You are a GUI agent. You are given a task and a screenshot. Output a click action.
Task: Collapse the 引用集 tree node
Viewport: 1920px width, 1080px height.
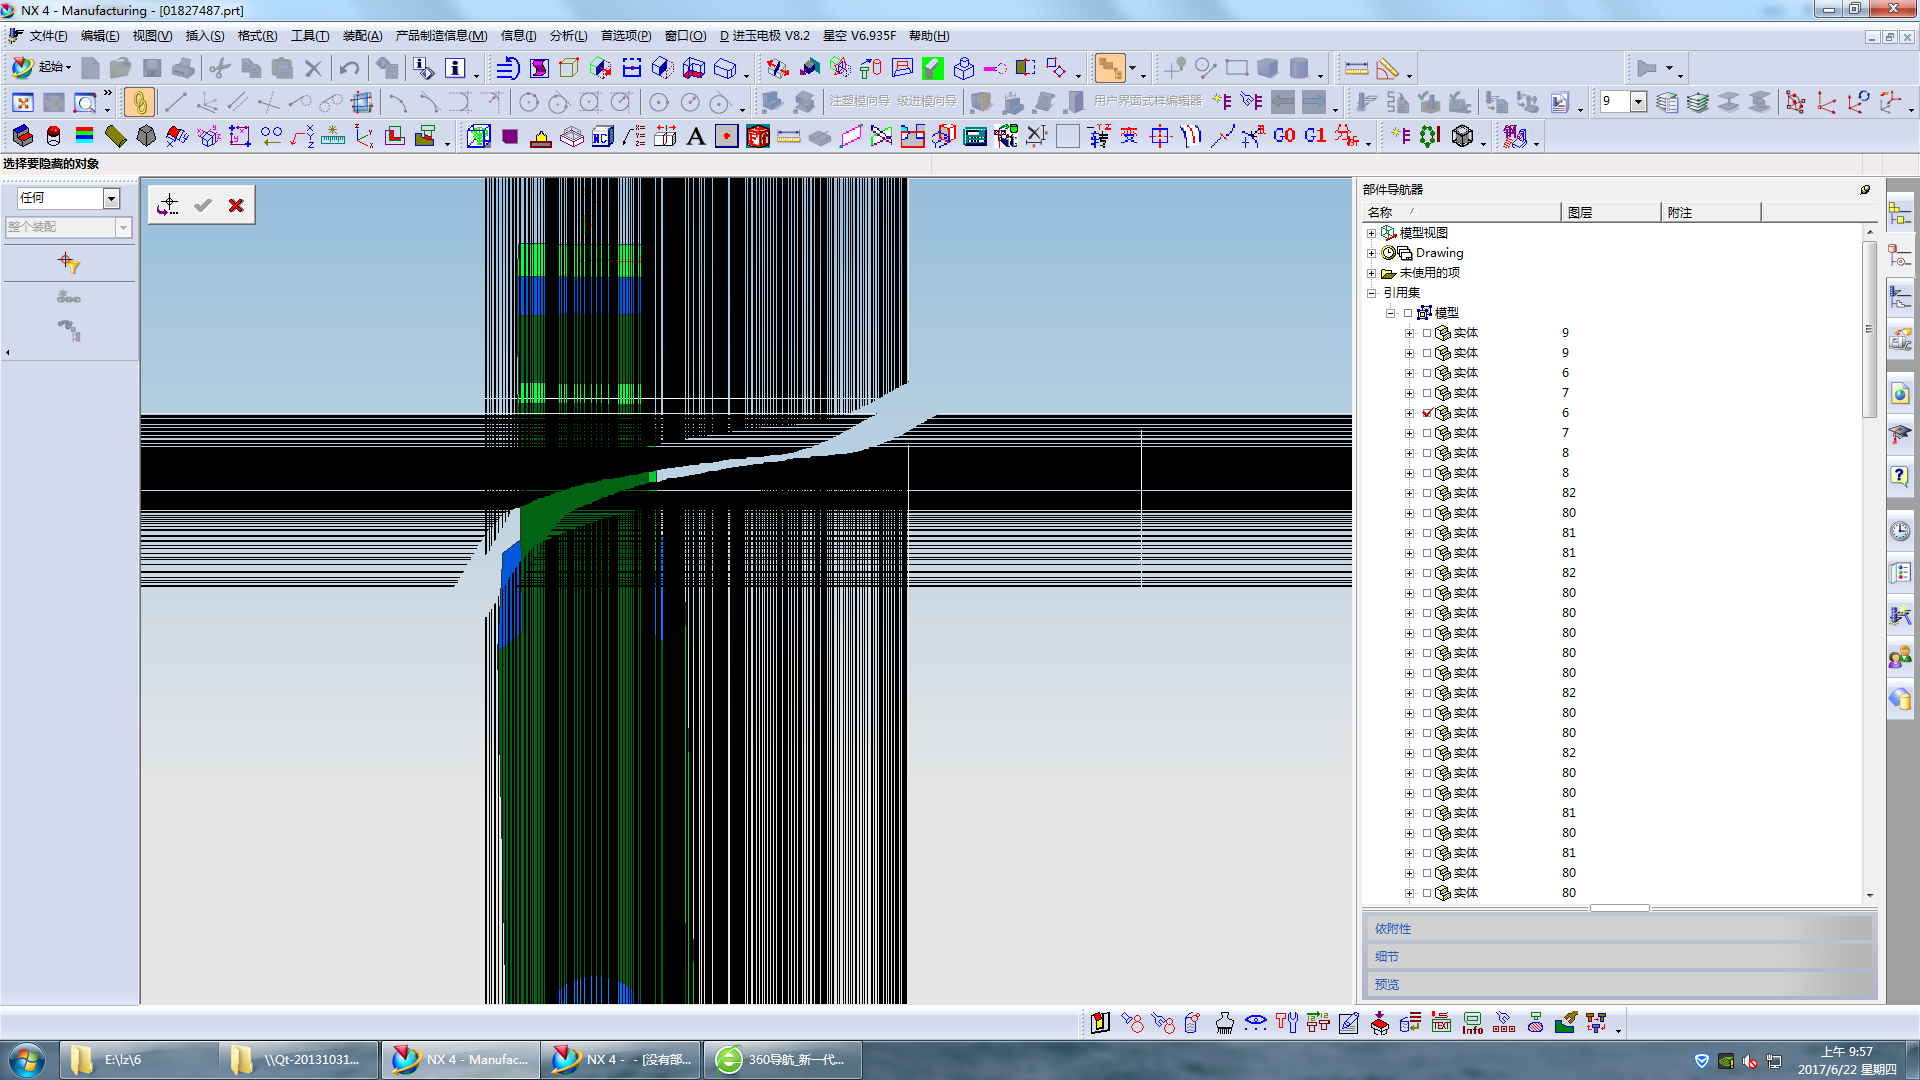point(1372,293)
